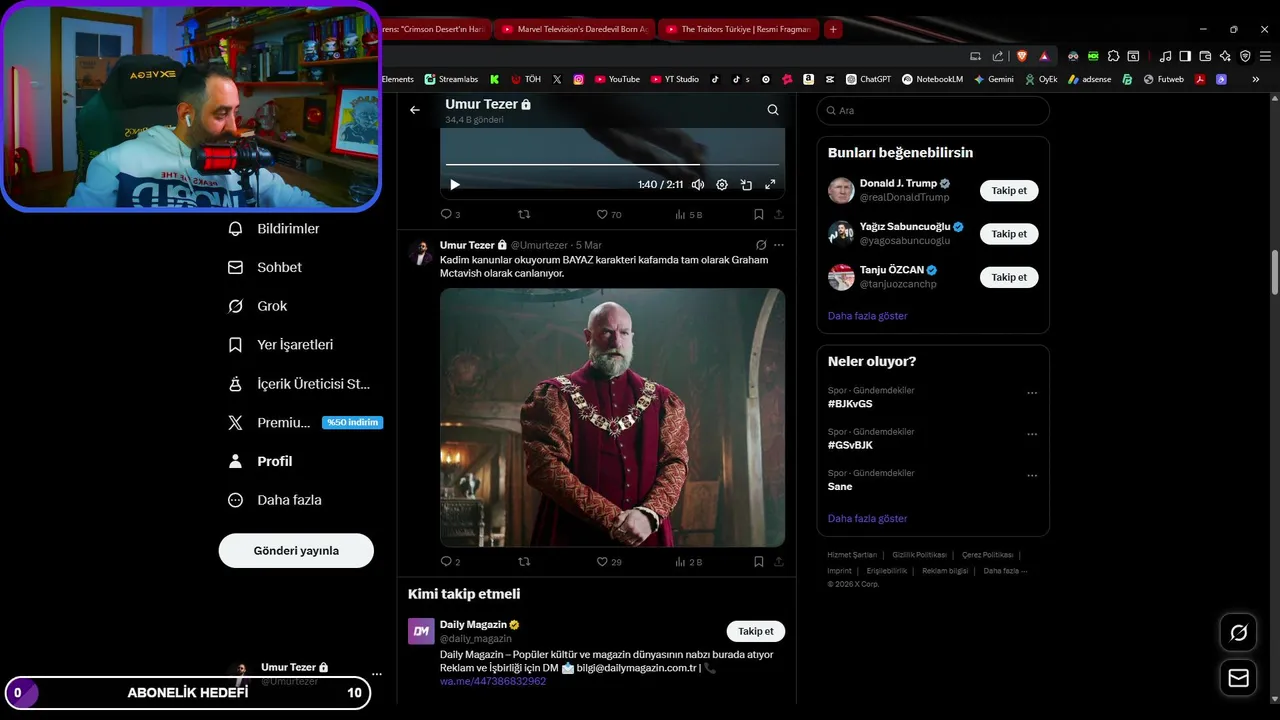Expand Daha fazla sidebar menu
The image size is (1280, 720).
pos(275,500)
